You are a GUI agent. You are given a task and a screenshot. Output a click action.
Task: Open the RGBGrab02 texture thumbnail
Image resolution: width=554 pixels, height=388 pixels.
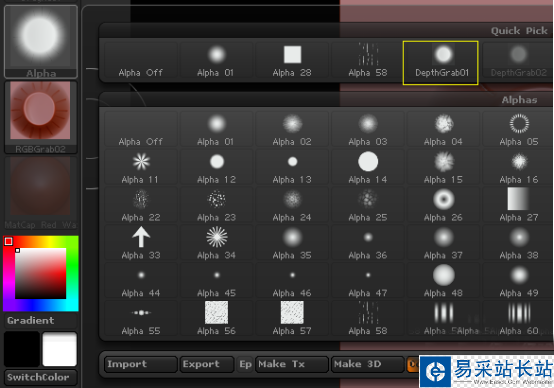[41, 117]
